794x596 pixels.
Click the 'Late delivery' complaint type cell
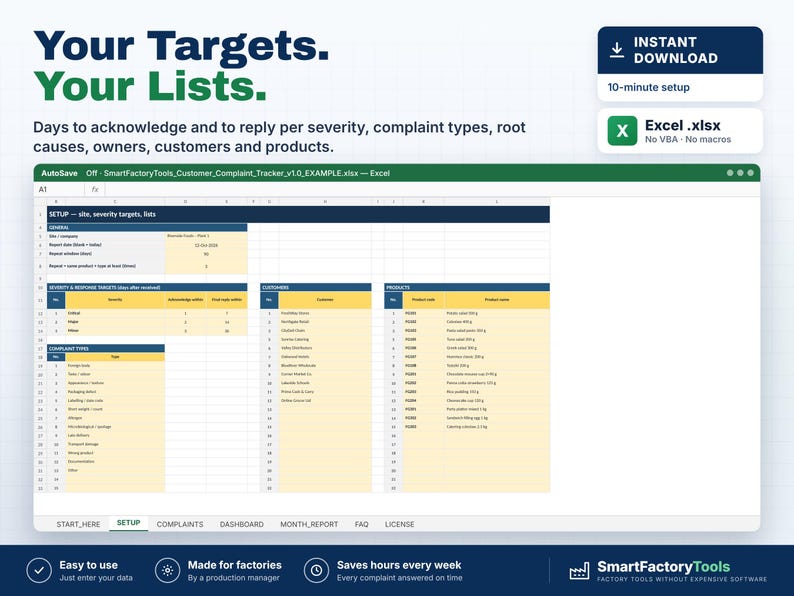coord(115,435)
